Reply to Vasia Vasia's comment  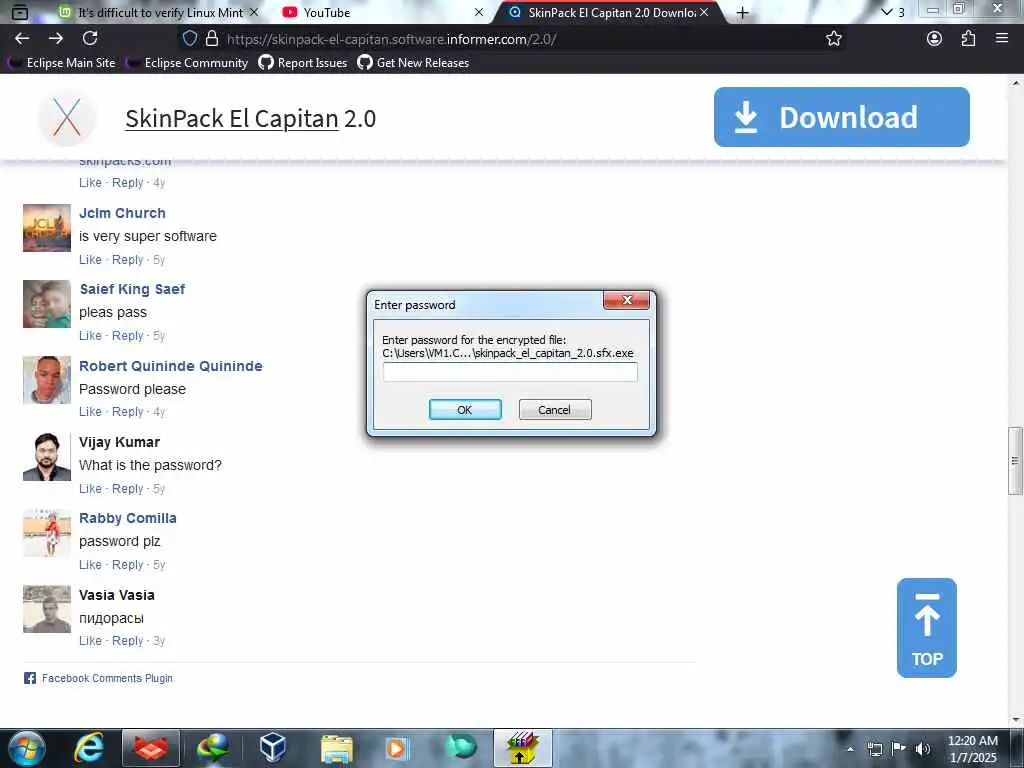coord(127,641)
